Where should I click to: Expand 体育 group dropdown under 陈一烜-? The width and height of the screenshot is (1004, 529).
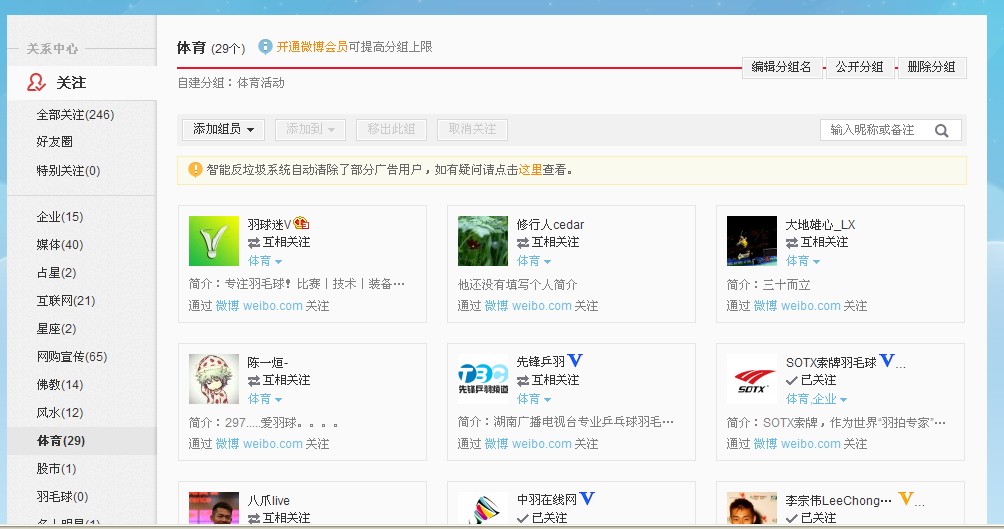(x=265, y=399)
